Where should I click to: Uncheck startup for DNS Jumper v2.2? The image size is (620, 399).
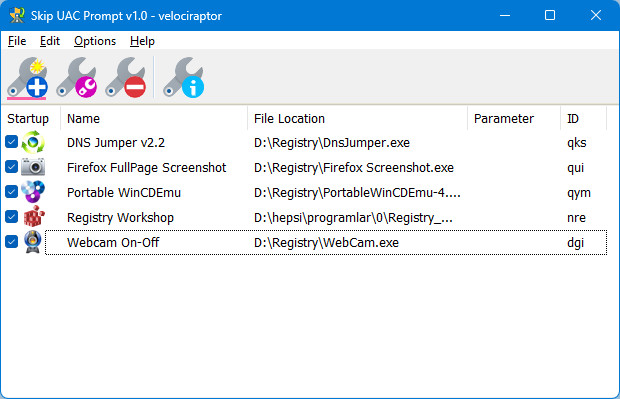(11, 142)
